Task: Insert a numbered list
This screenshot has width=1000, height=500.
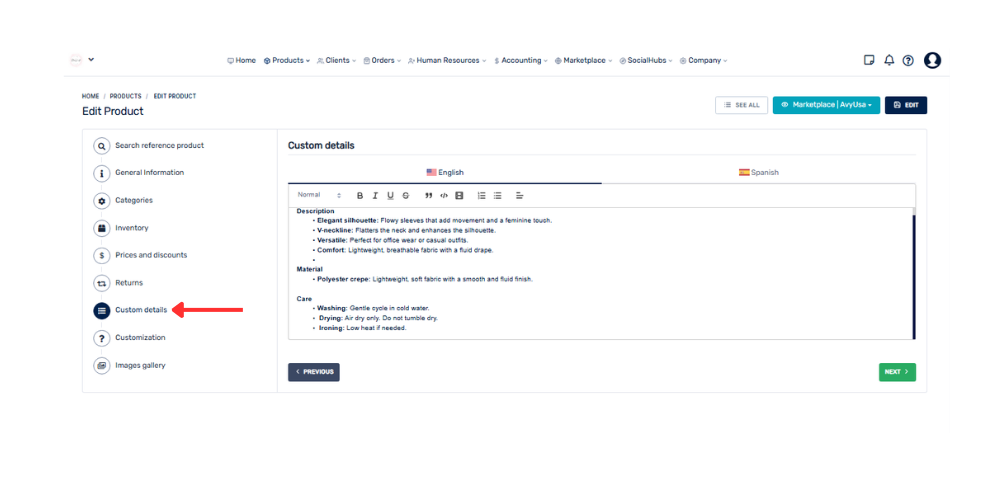Action: point(482,195)
